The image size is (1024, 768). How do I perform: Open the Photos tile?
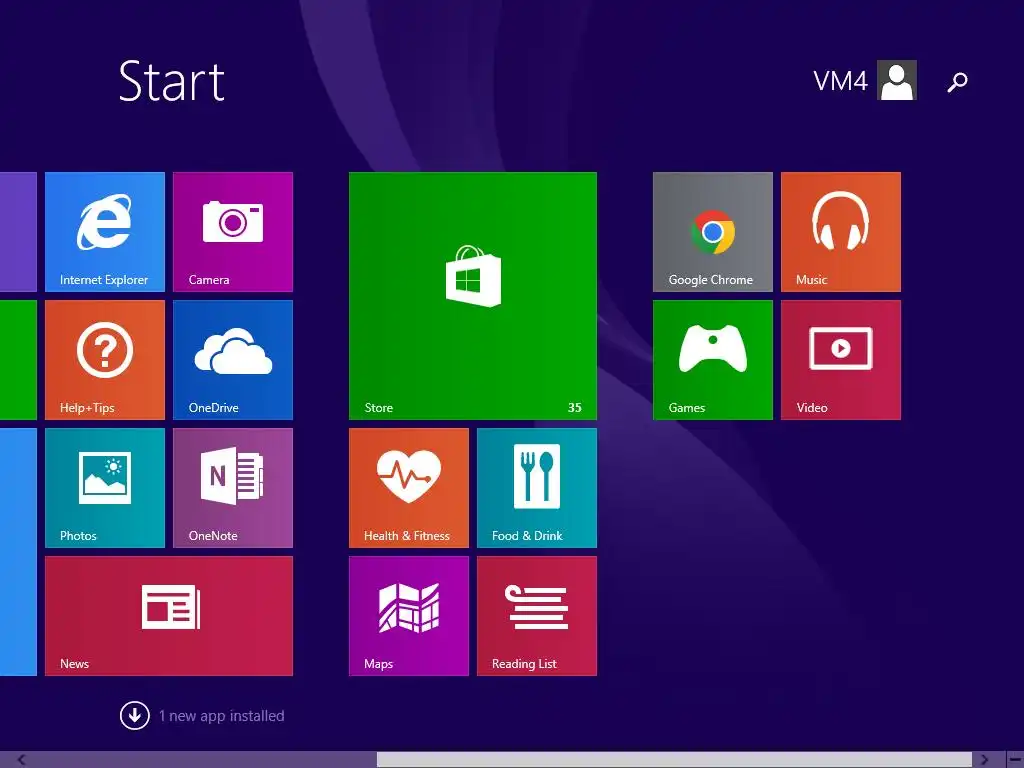104,488
